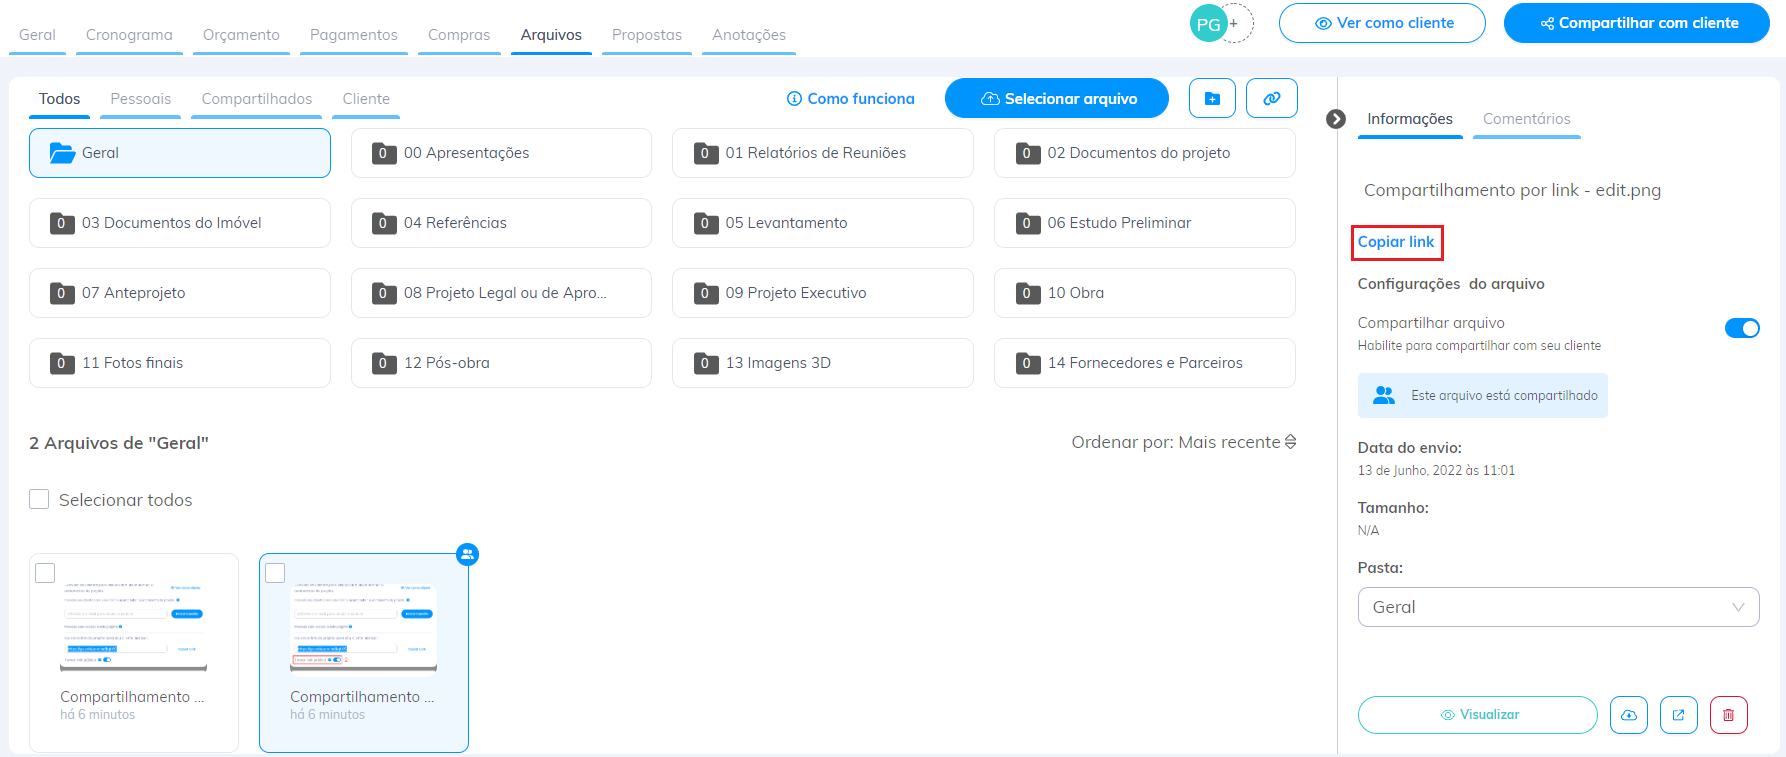The height and width of the screenshot is (757, 1786).
Task: Check the first file thumbnail checkbox
Action: point(45,573)
